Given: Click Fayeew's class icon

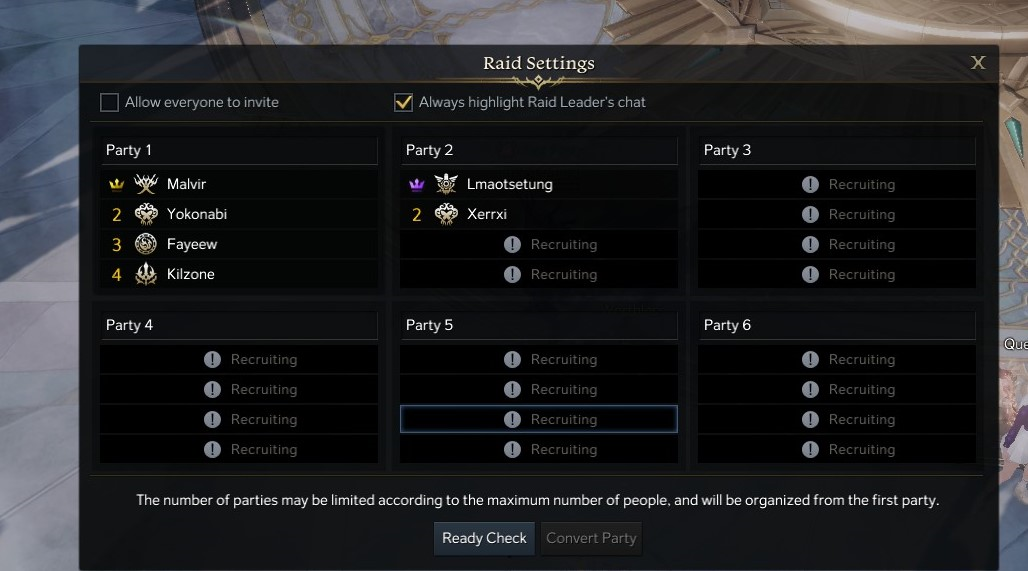Looking at the screenshot, I should [147, 244].
